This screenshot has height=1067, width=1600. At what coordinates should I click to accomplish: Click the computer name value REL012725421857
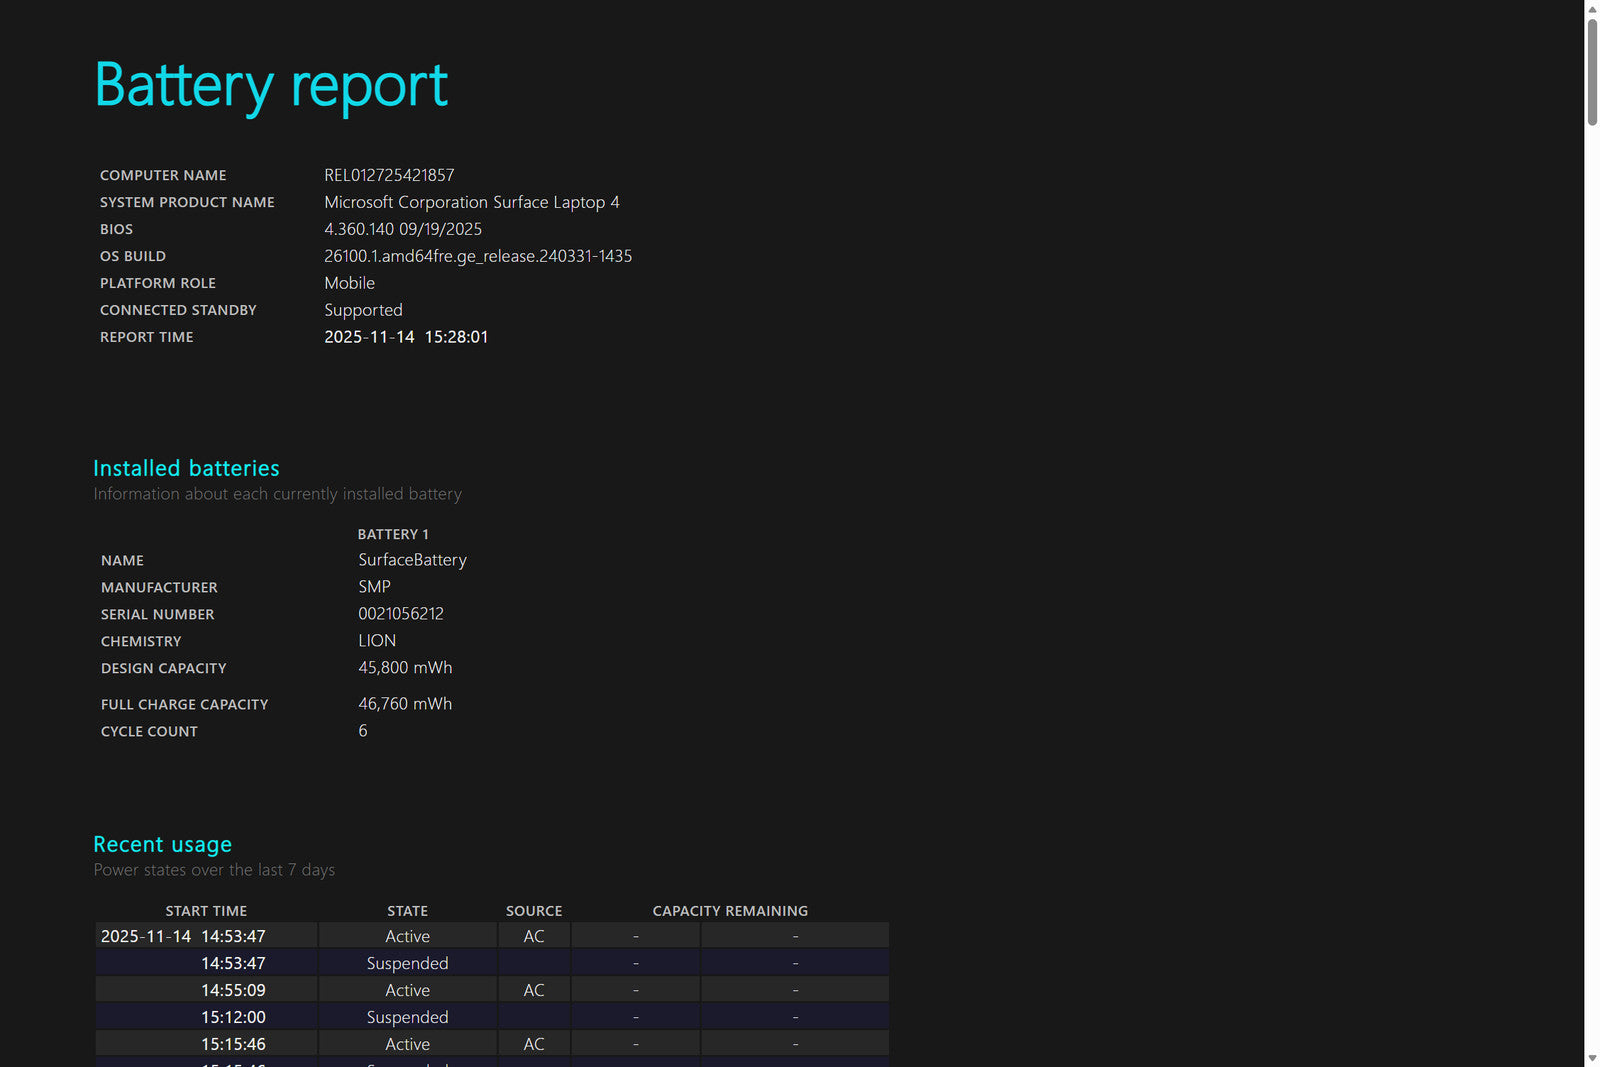point(389,175)
